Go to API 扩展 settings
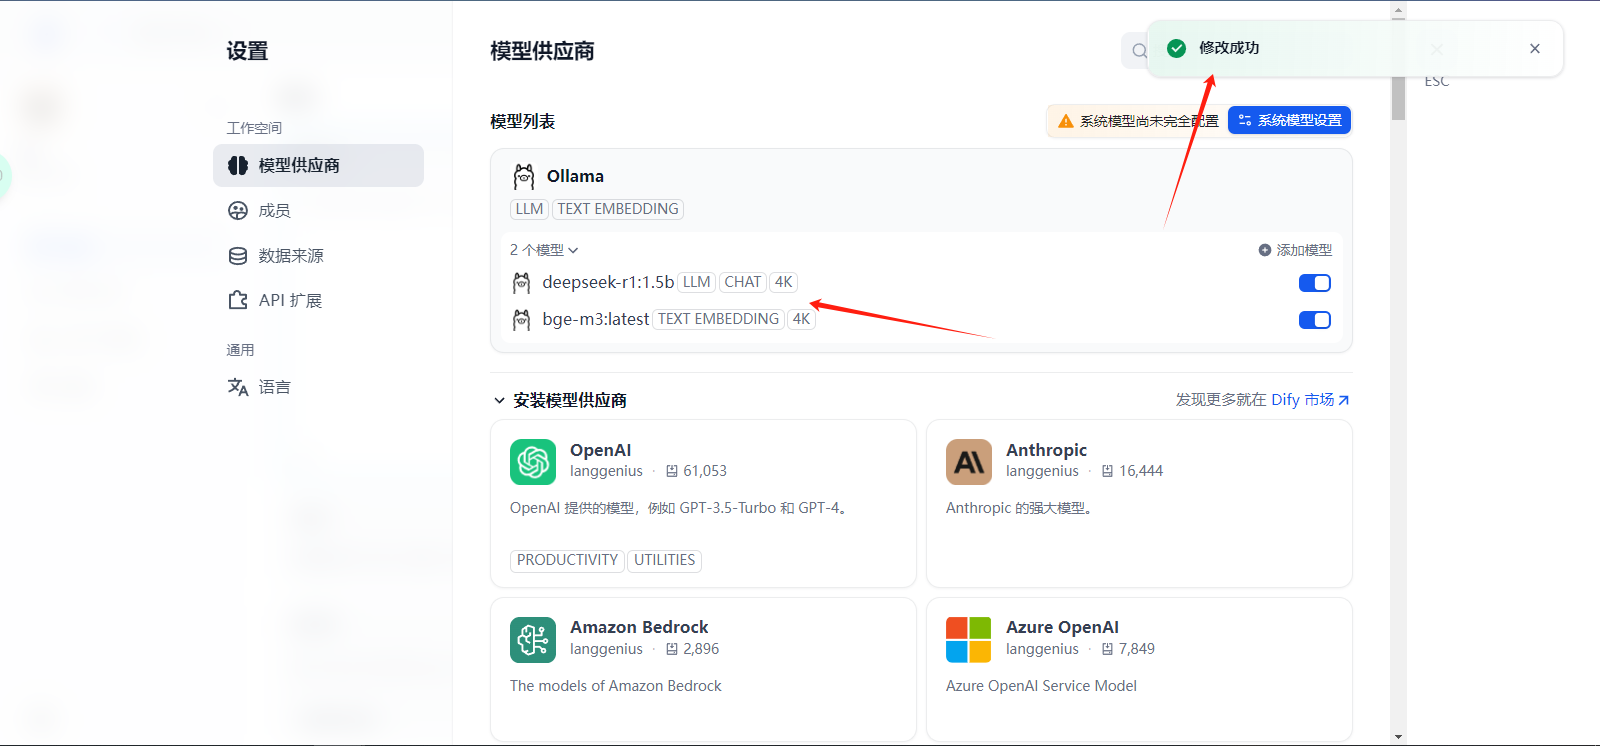 click(289, 301)
